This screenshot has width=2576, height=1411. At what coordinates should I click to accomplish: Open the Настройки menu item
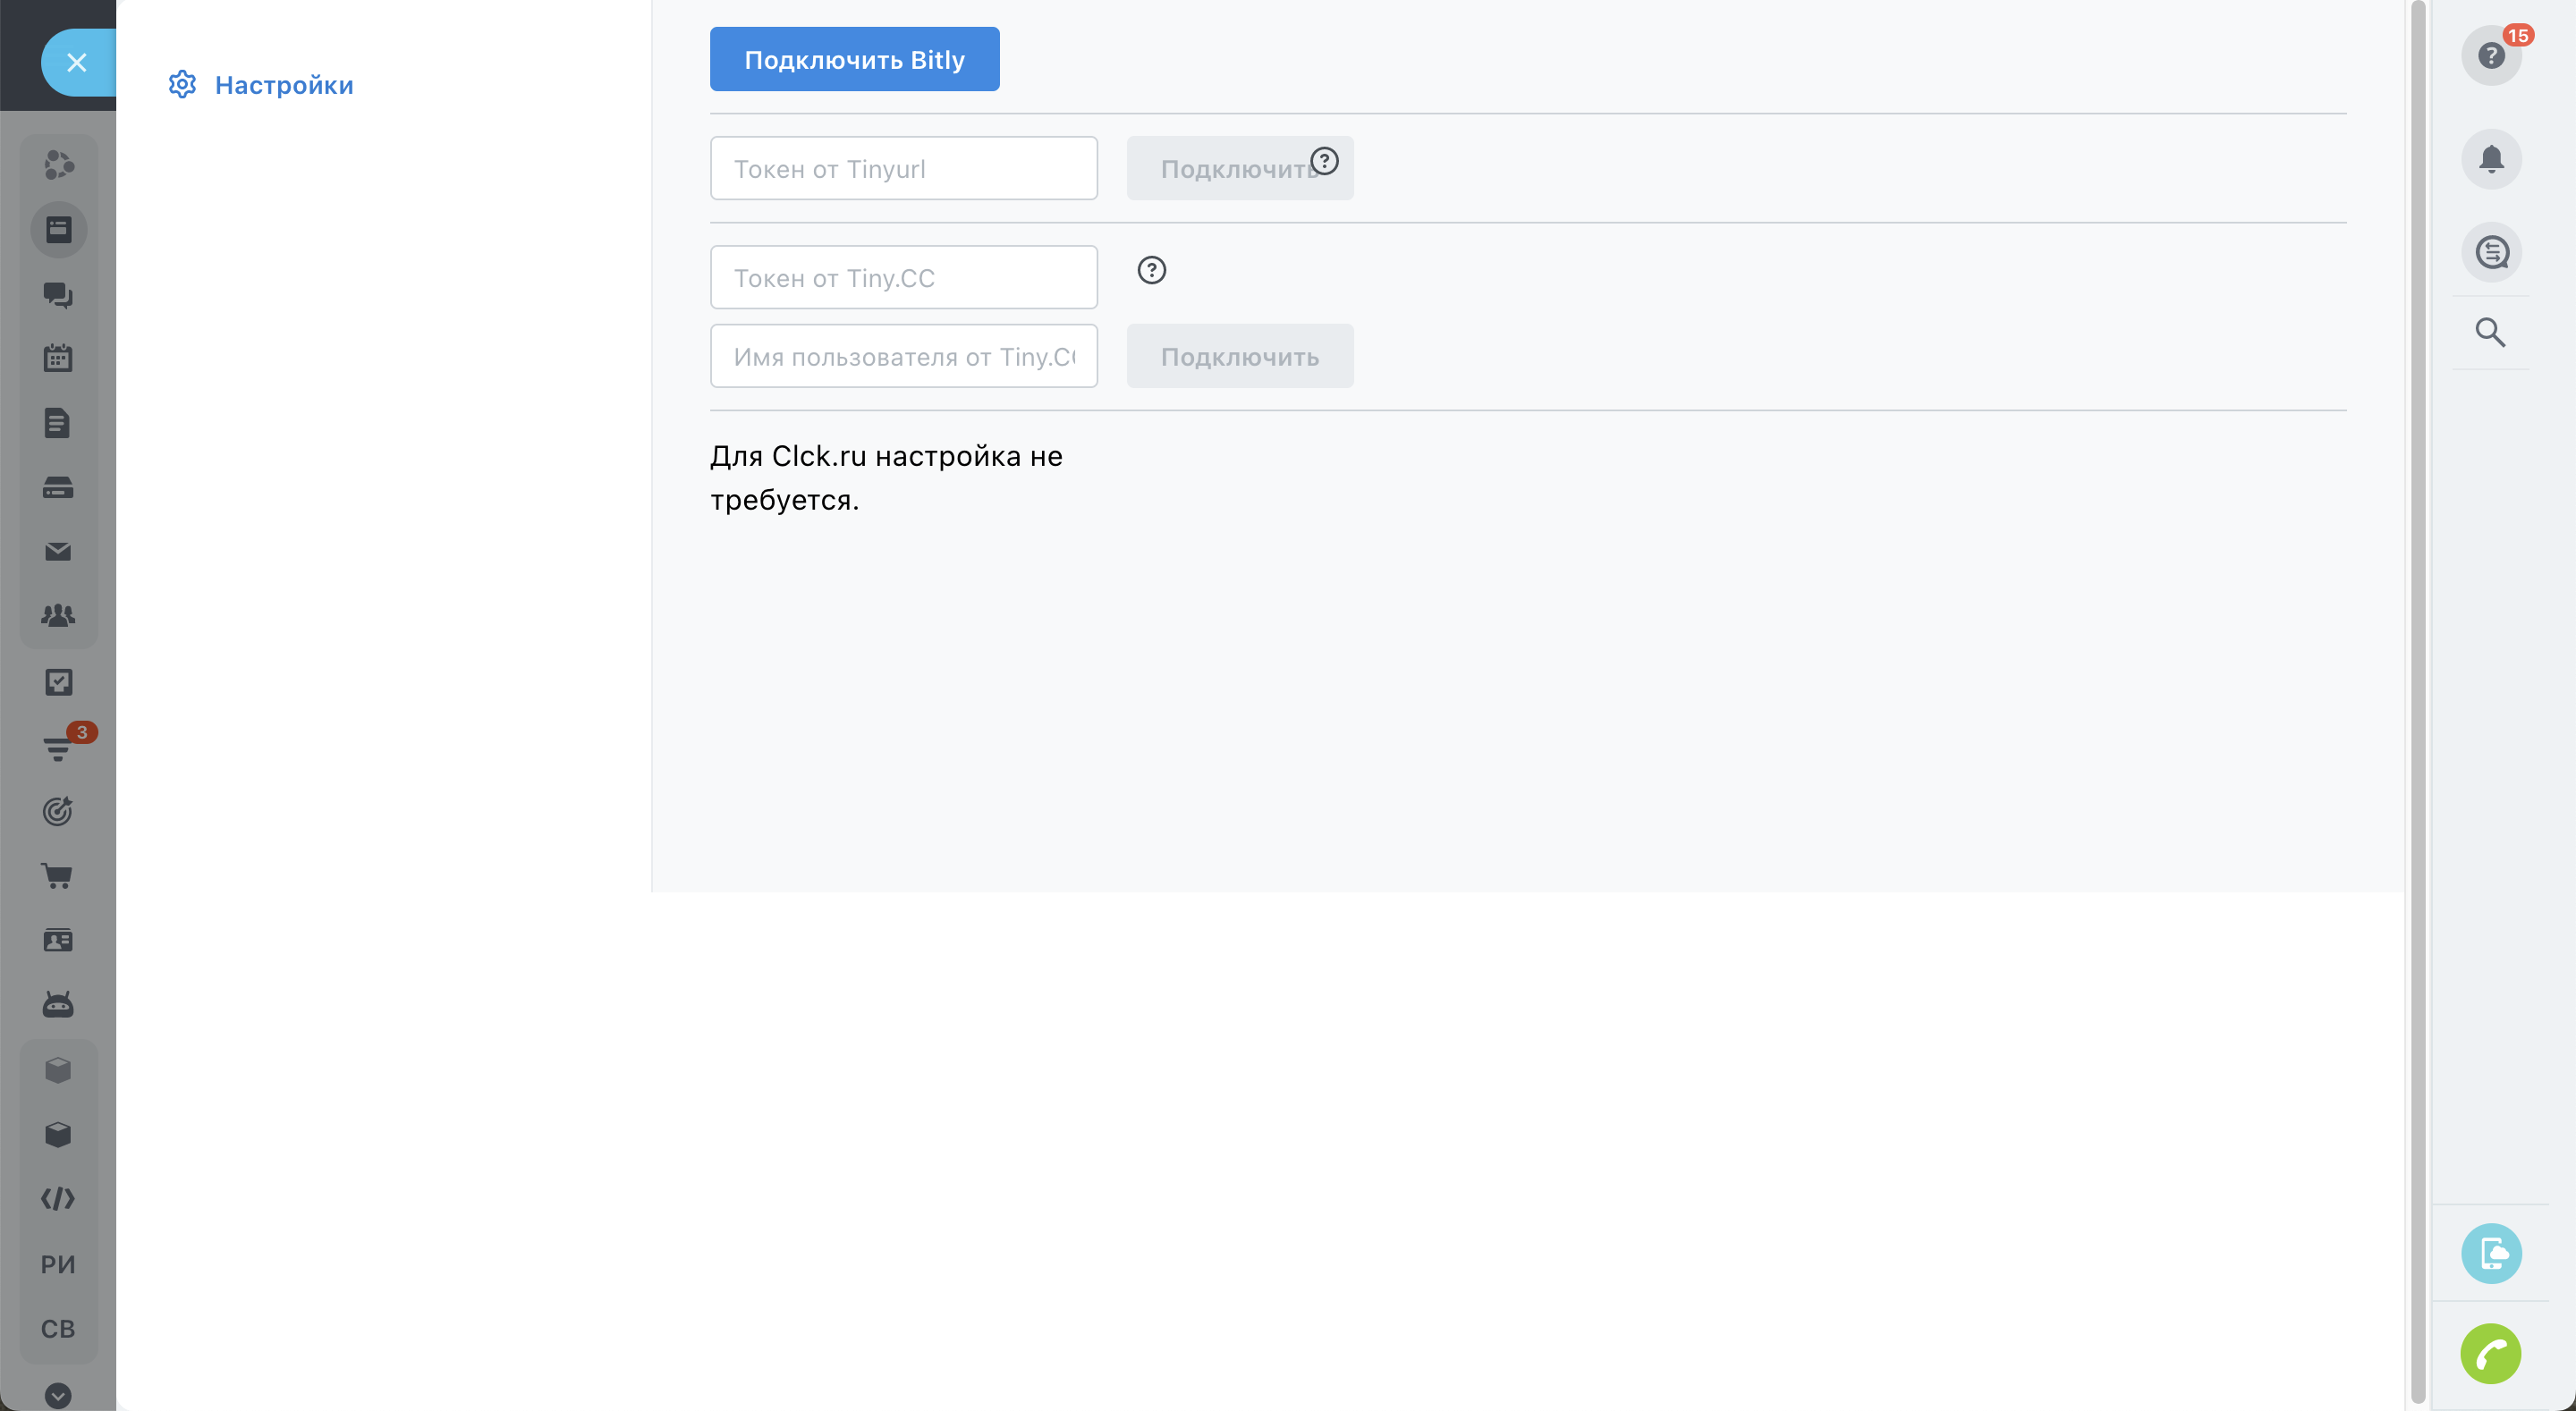[283, 85]
